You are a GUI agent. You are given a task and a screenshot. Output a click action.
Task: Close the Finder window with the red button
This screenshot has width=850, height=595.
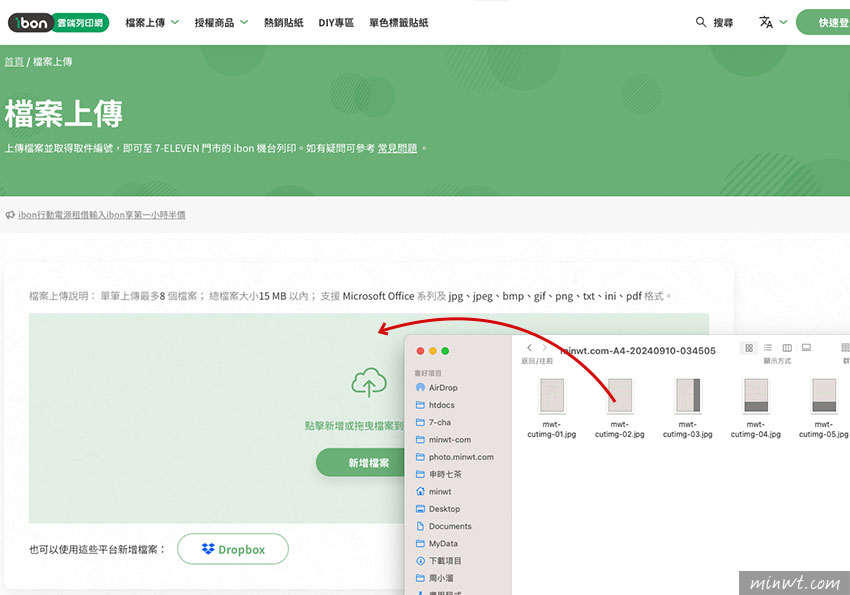420,351
